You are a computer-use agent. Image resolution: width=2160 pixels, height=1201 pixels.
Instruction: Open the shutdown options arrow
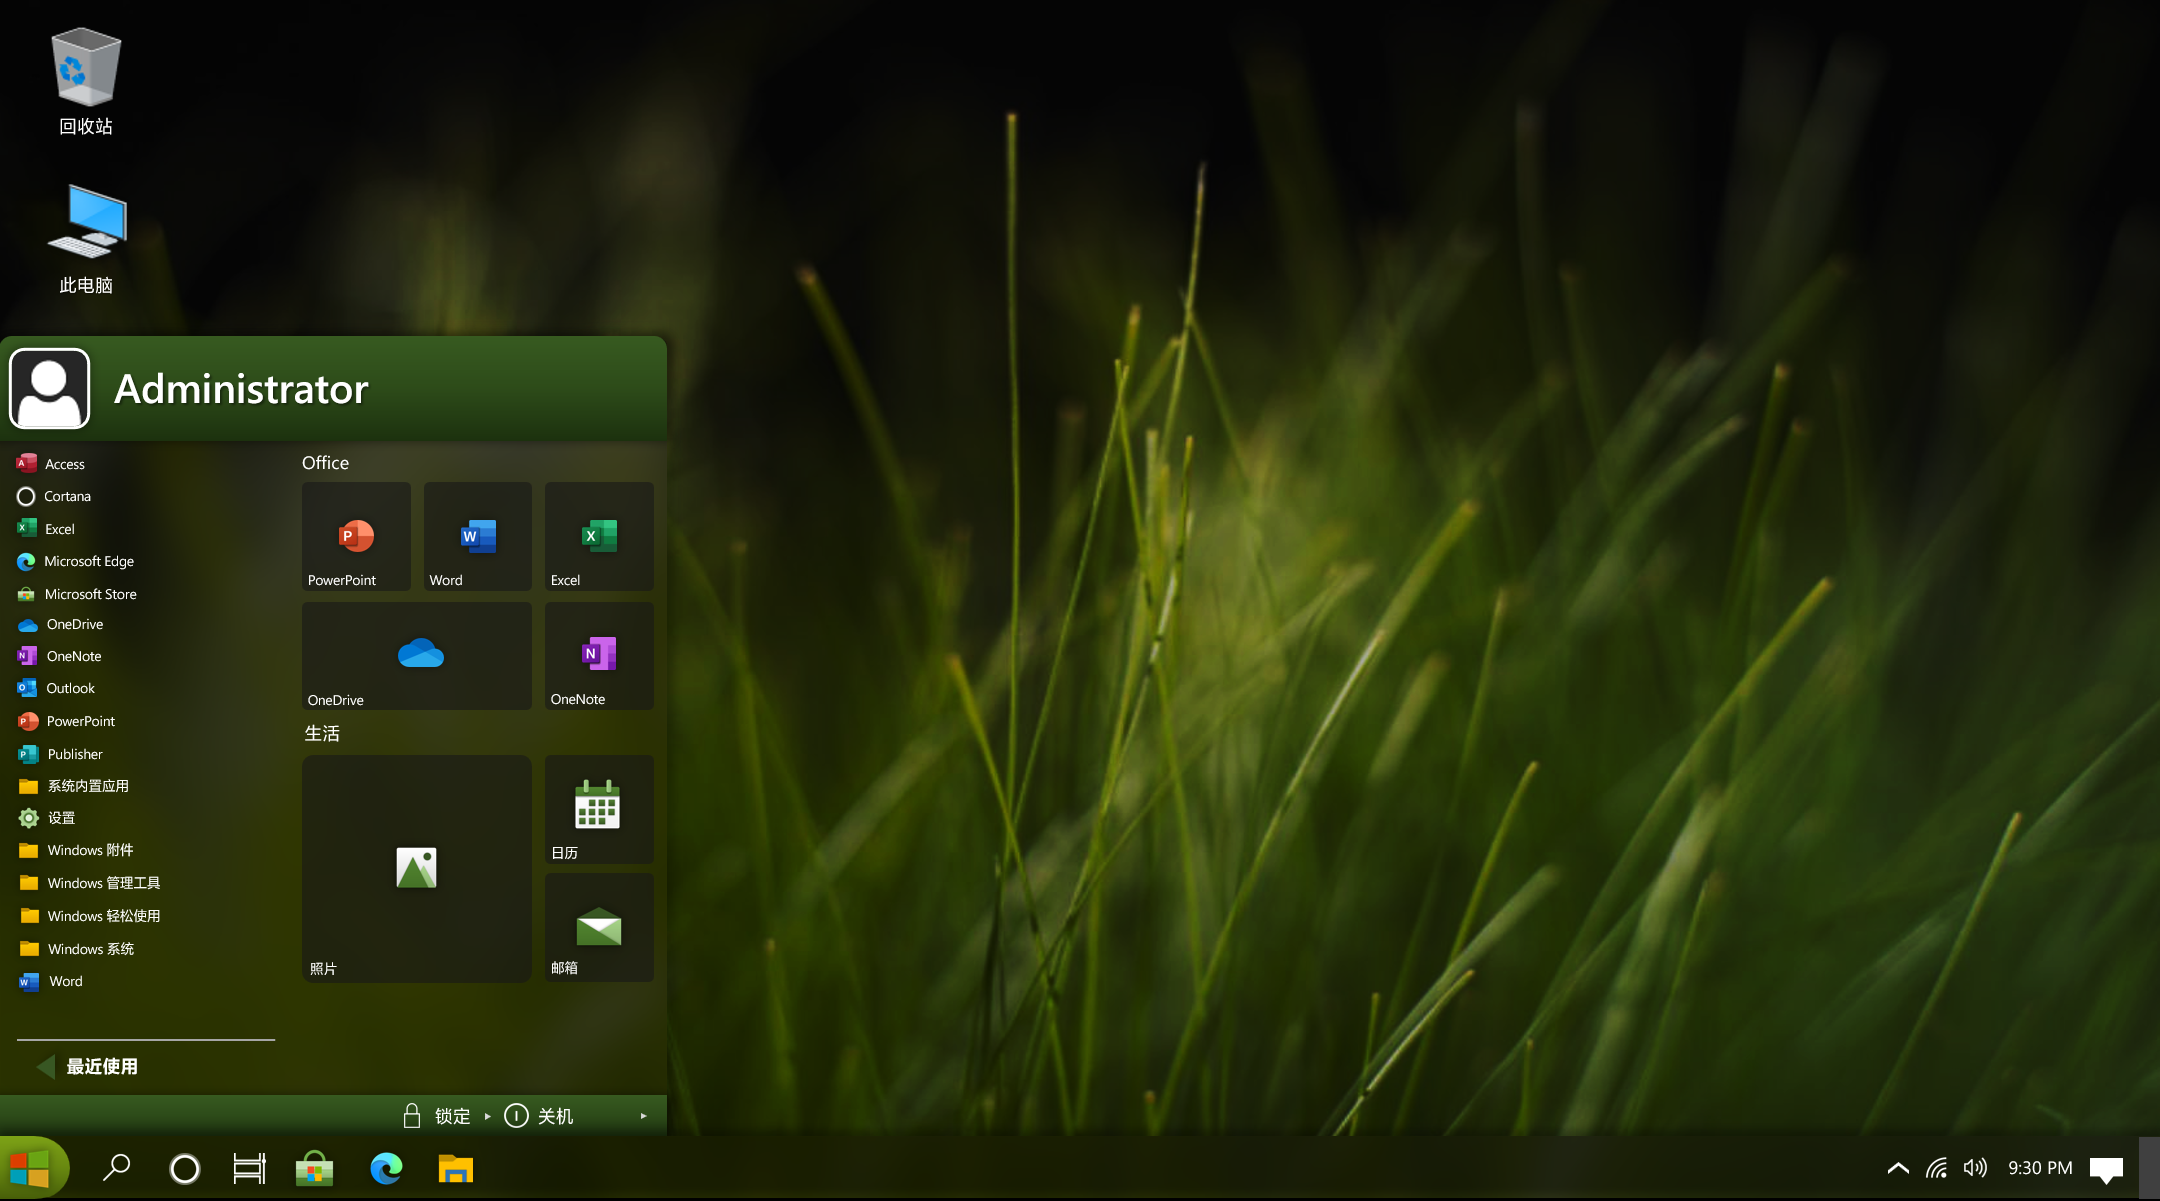pyautogui.click(x=643, y=1116)
